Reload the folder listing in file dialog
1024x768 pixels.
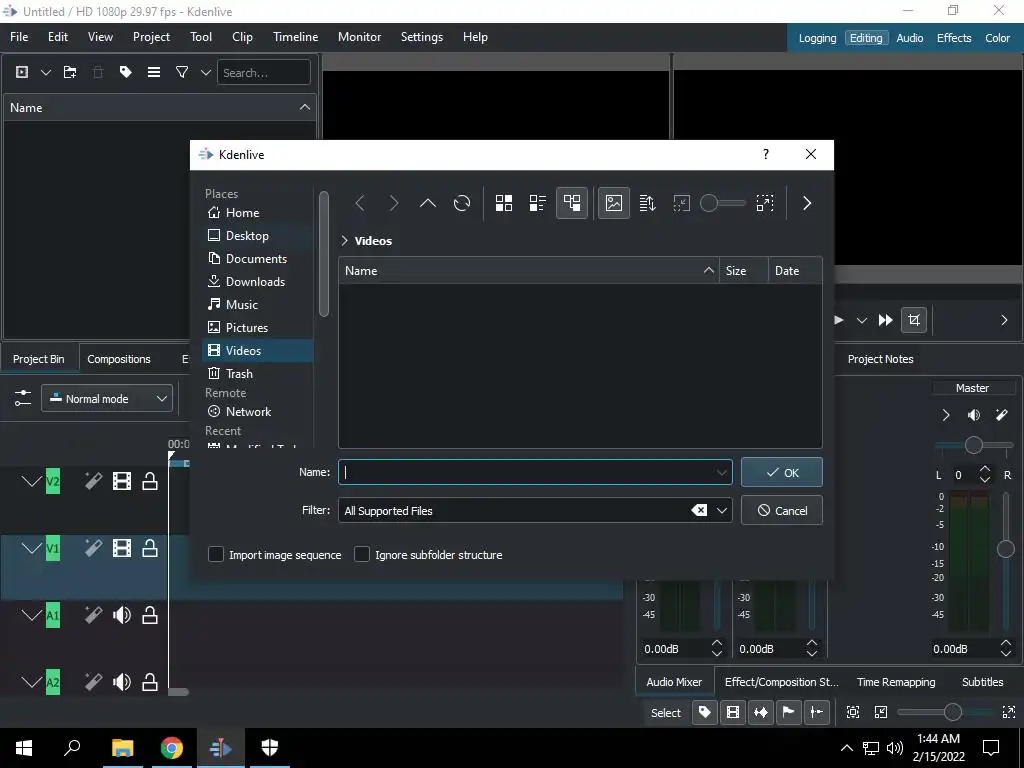(x=462, y=203)
